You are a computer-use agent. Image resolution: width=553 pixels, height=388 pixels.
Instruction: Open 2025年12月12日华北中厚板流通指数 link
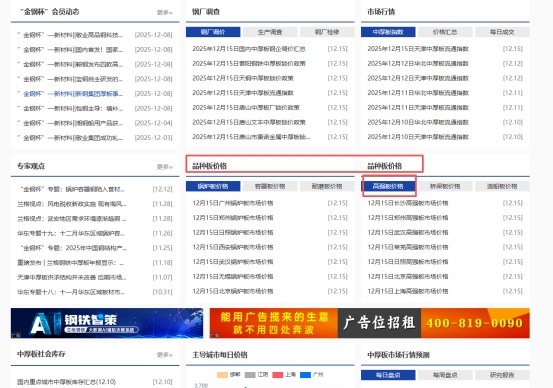418,63
